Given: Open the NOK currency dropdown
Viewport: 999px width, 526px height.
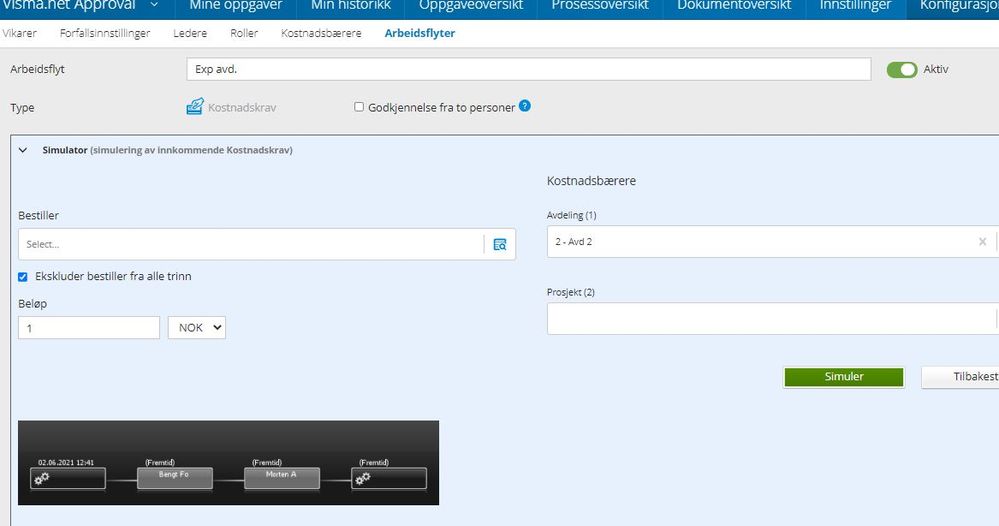Looking at the screenshot, I should pos(197,327).
